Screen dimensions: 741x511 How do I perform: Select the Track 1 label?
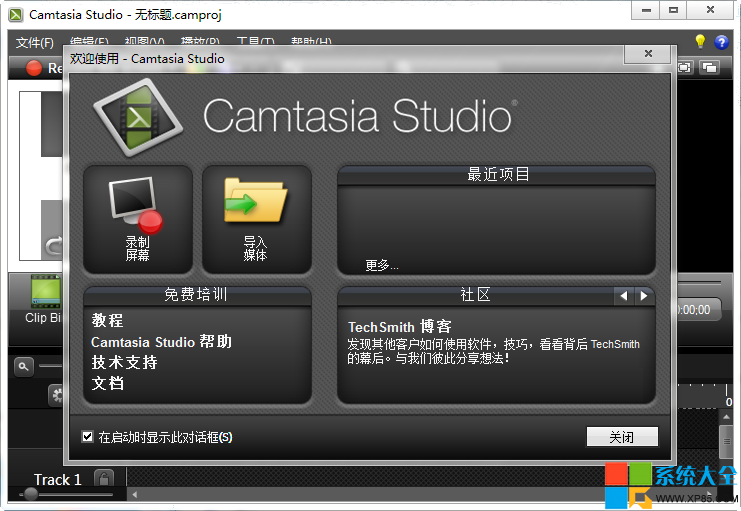(57, 480)
